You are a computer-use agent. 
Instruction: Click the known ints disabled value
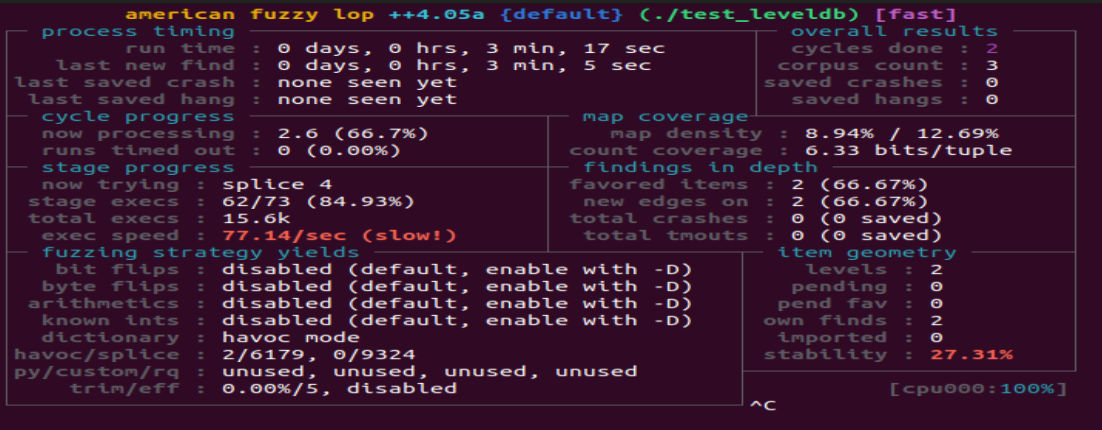tap(458, 320)
